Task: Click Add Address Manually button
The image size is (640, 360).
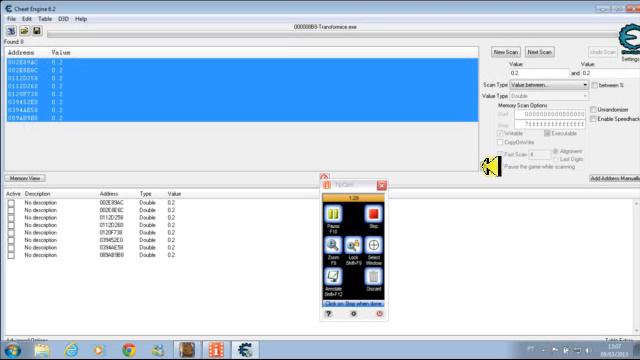Action: point(615,178)
